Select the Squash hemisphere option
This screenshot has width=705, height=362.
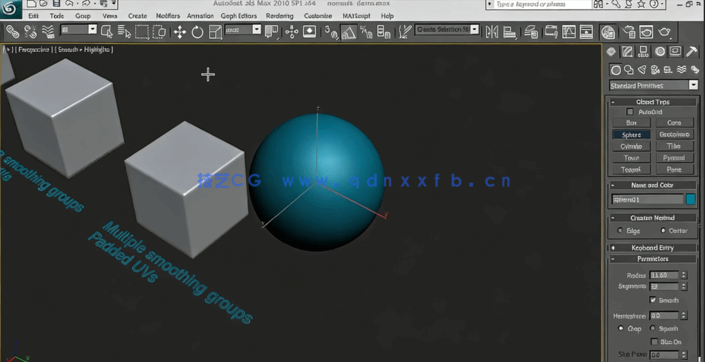click(x=652, y=329)
